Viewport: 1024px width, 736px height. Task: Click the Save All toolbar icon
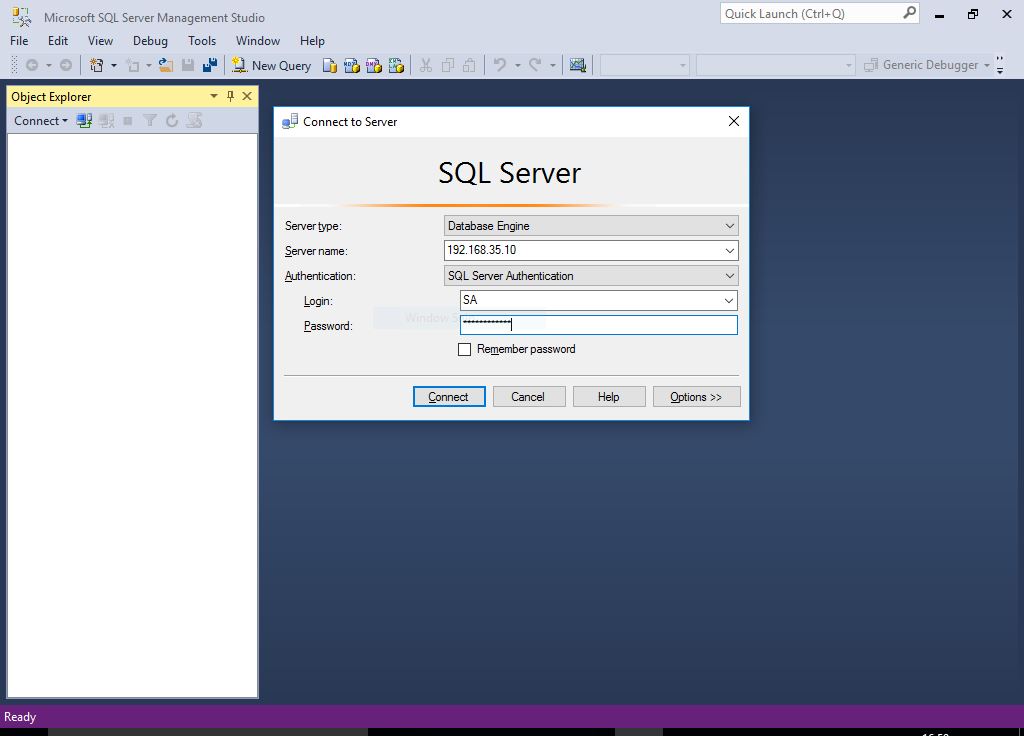210,65
